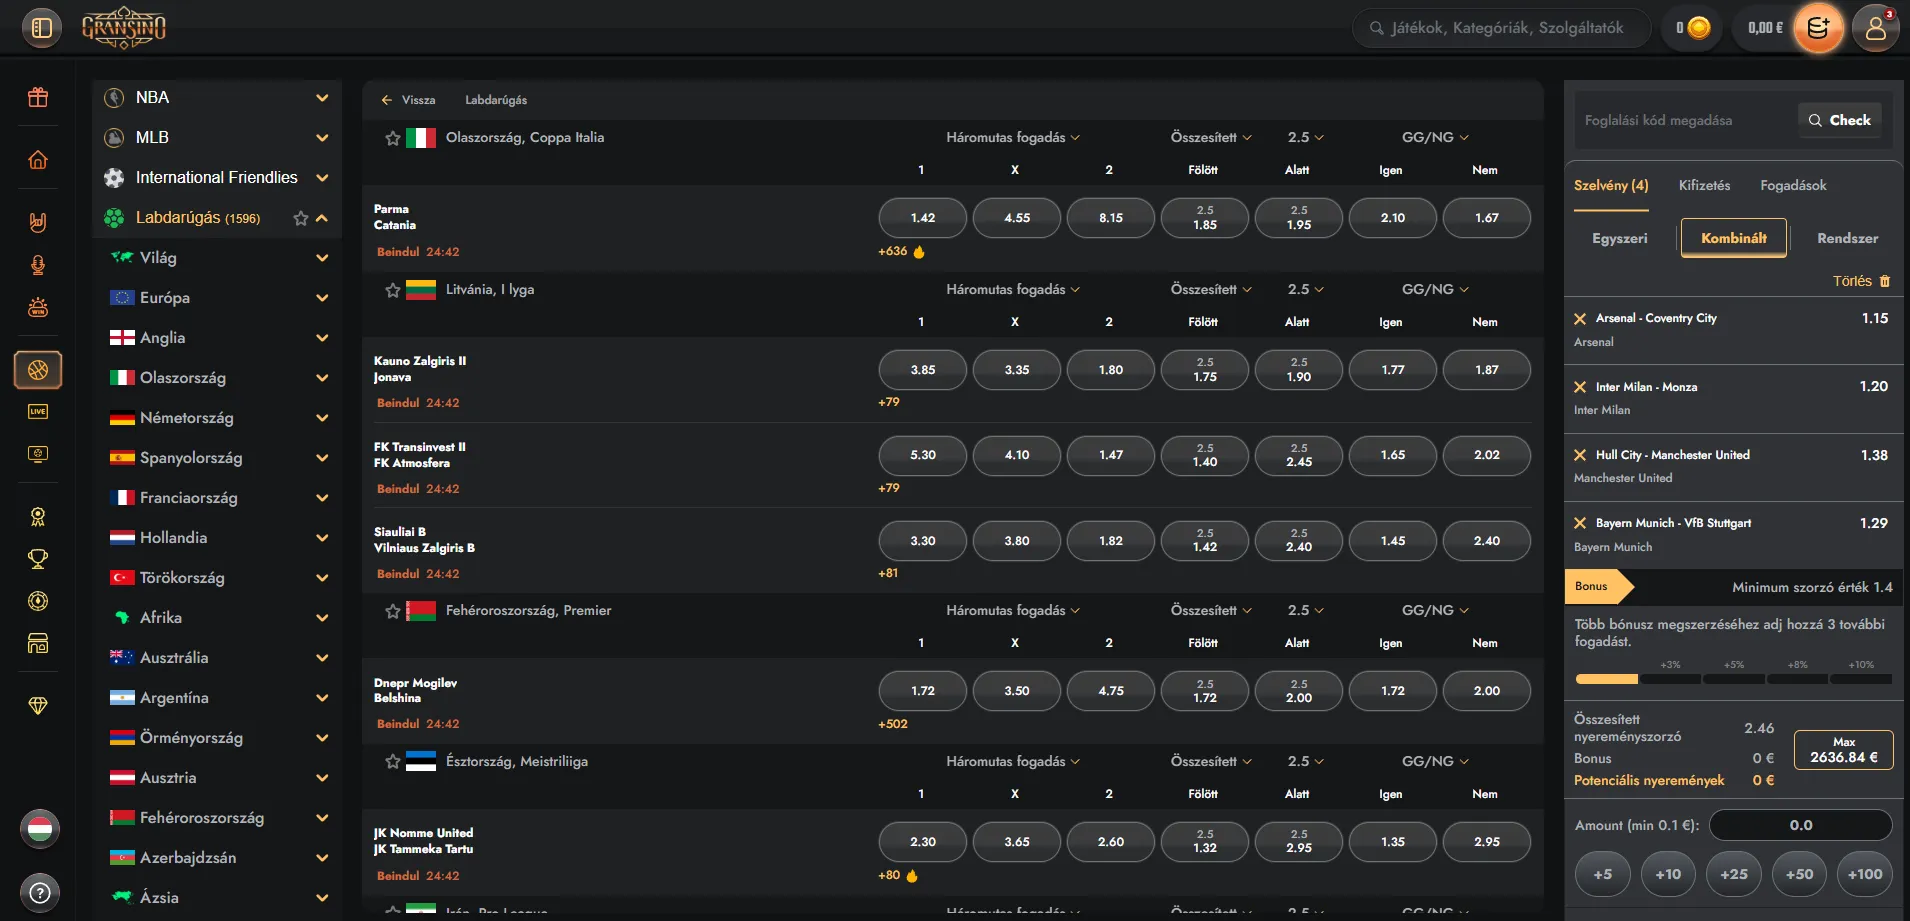
Task: Toggle the Labdarúgás favorite star in sidebar
Action: (300, 218)
